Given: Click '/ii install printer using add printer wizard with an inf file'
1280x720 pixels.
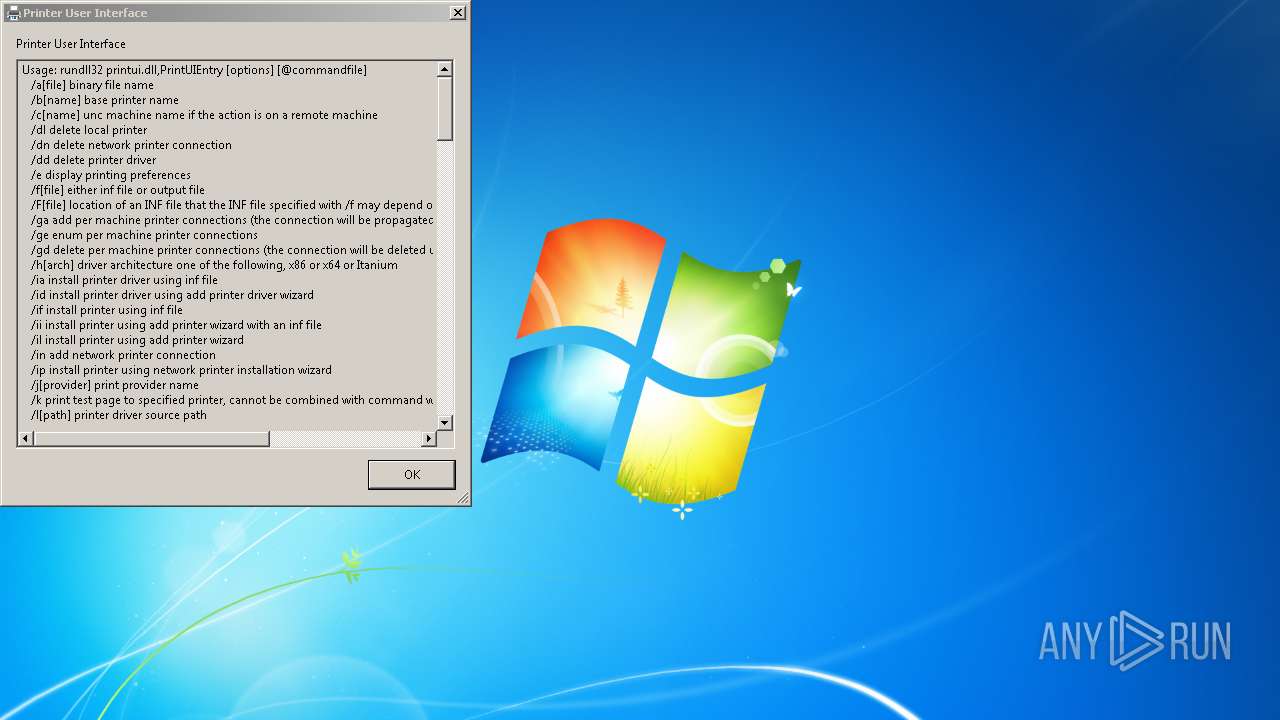Looking at the screenshot, I should pyautogui.click(x=176, y=325).
